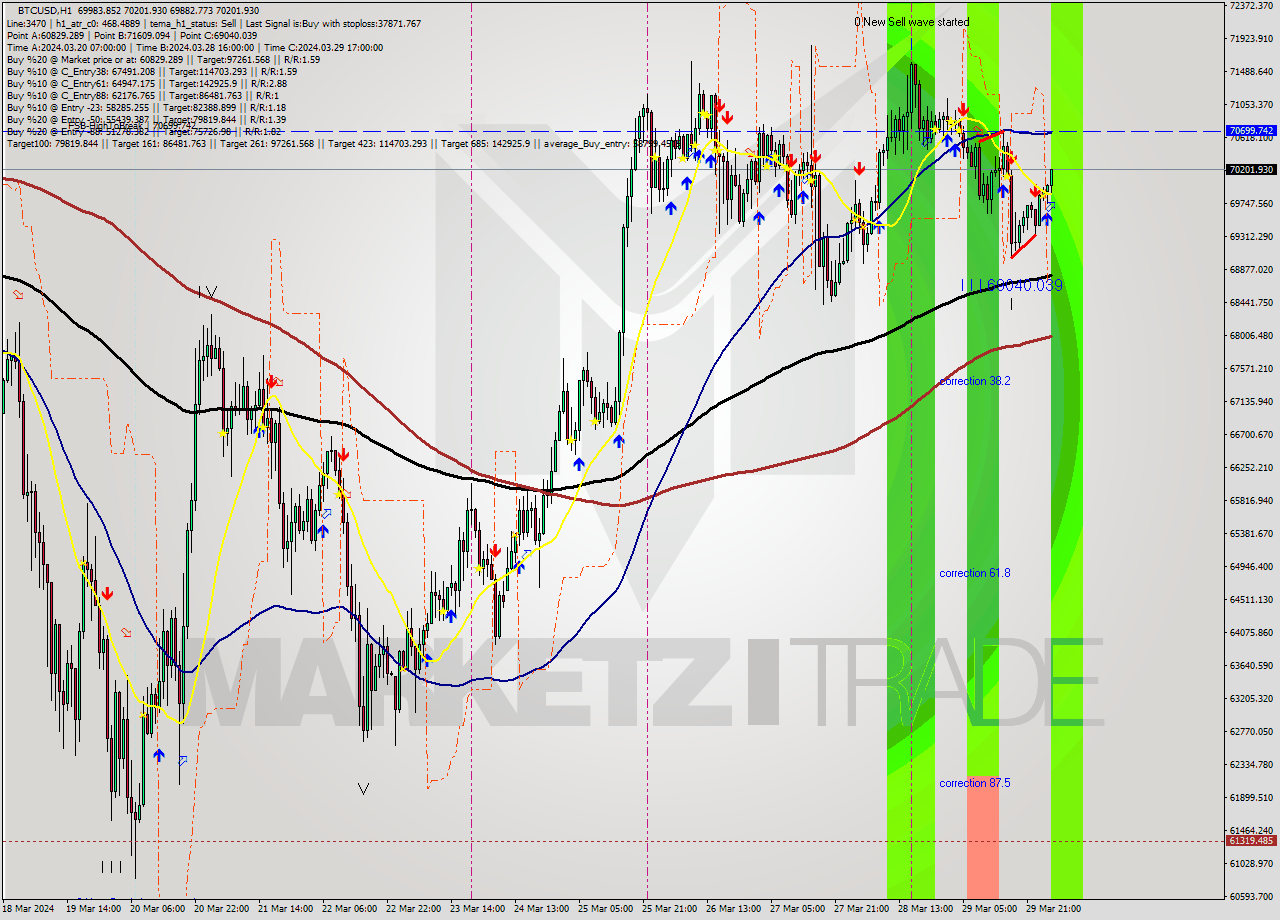Select the 'Buy %10 @ Entry -23: 58285.255' row

(146, 107)
